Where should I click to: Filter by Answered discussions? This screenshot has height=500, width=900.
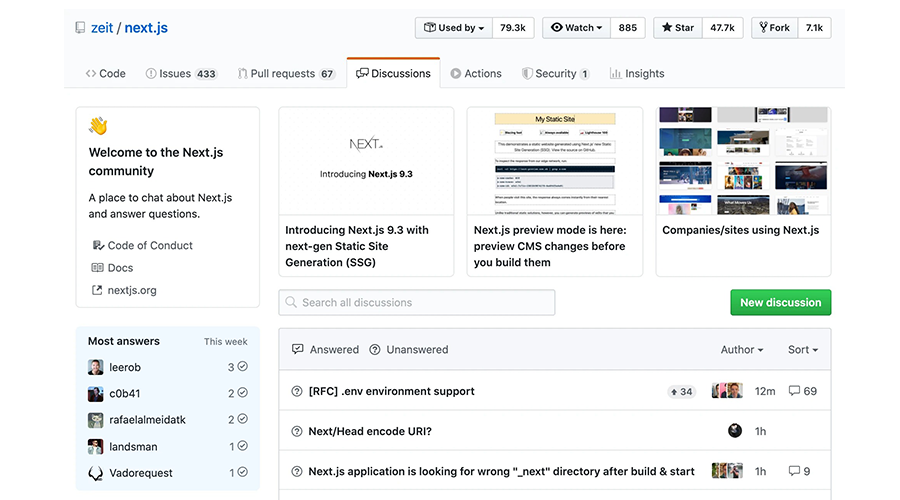pos(325,350)
